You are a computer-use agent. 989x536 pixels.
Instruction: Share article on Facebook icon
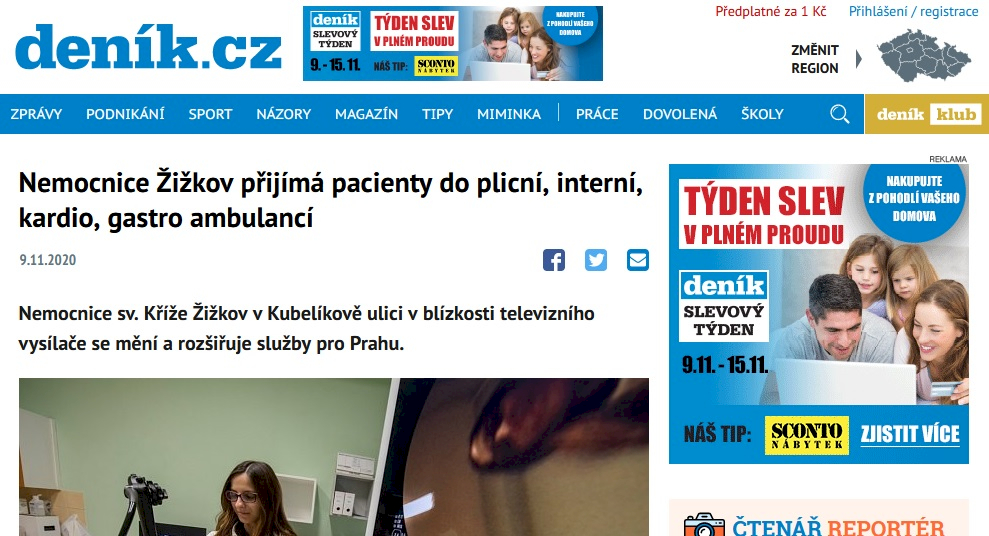pyautogui.click(x=554, y=260)
